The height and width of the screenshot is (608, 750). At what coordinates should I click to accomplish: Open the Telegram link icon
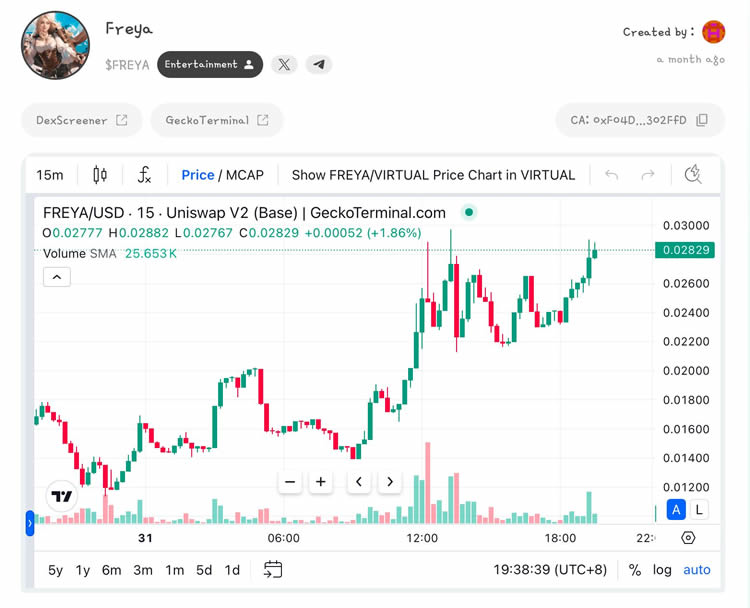tap(318, 64)
